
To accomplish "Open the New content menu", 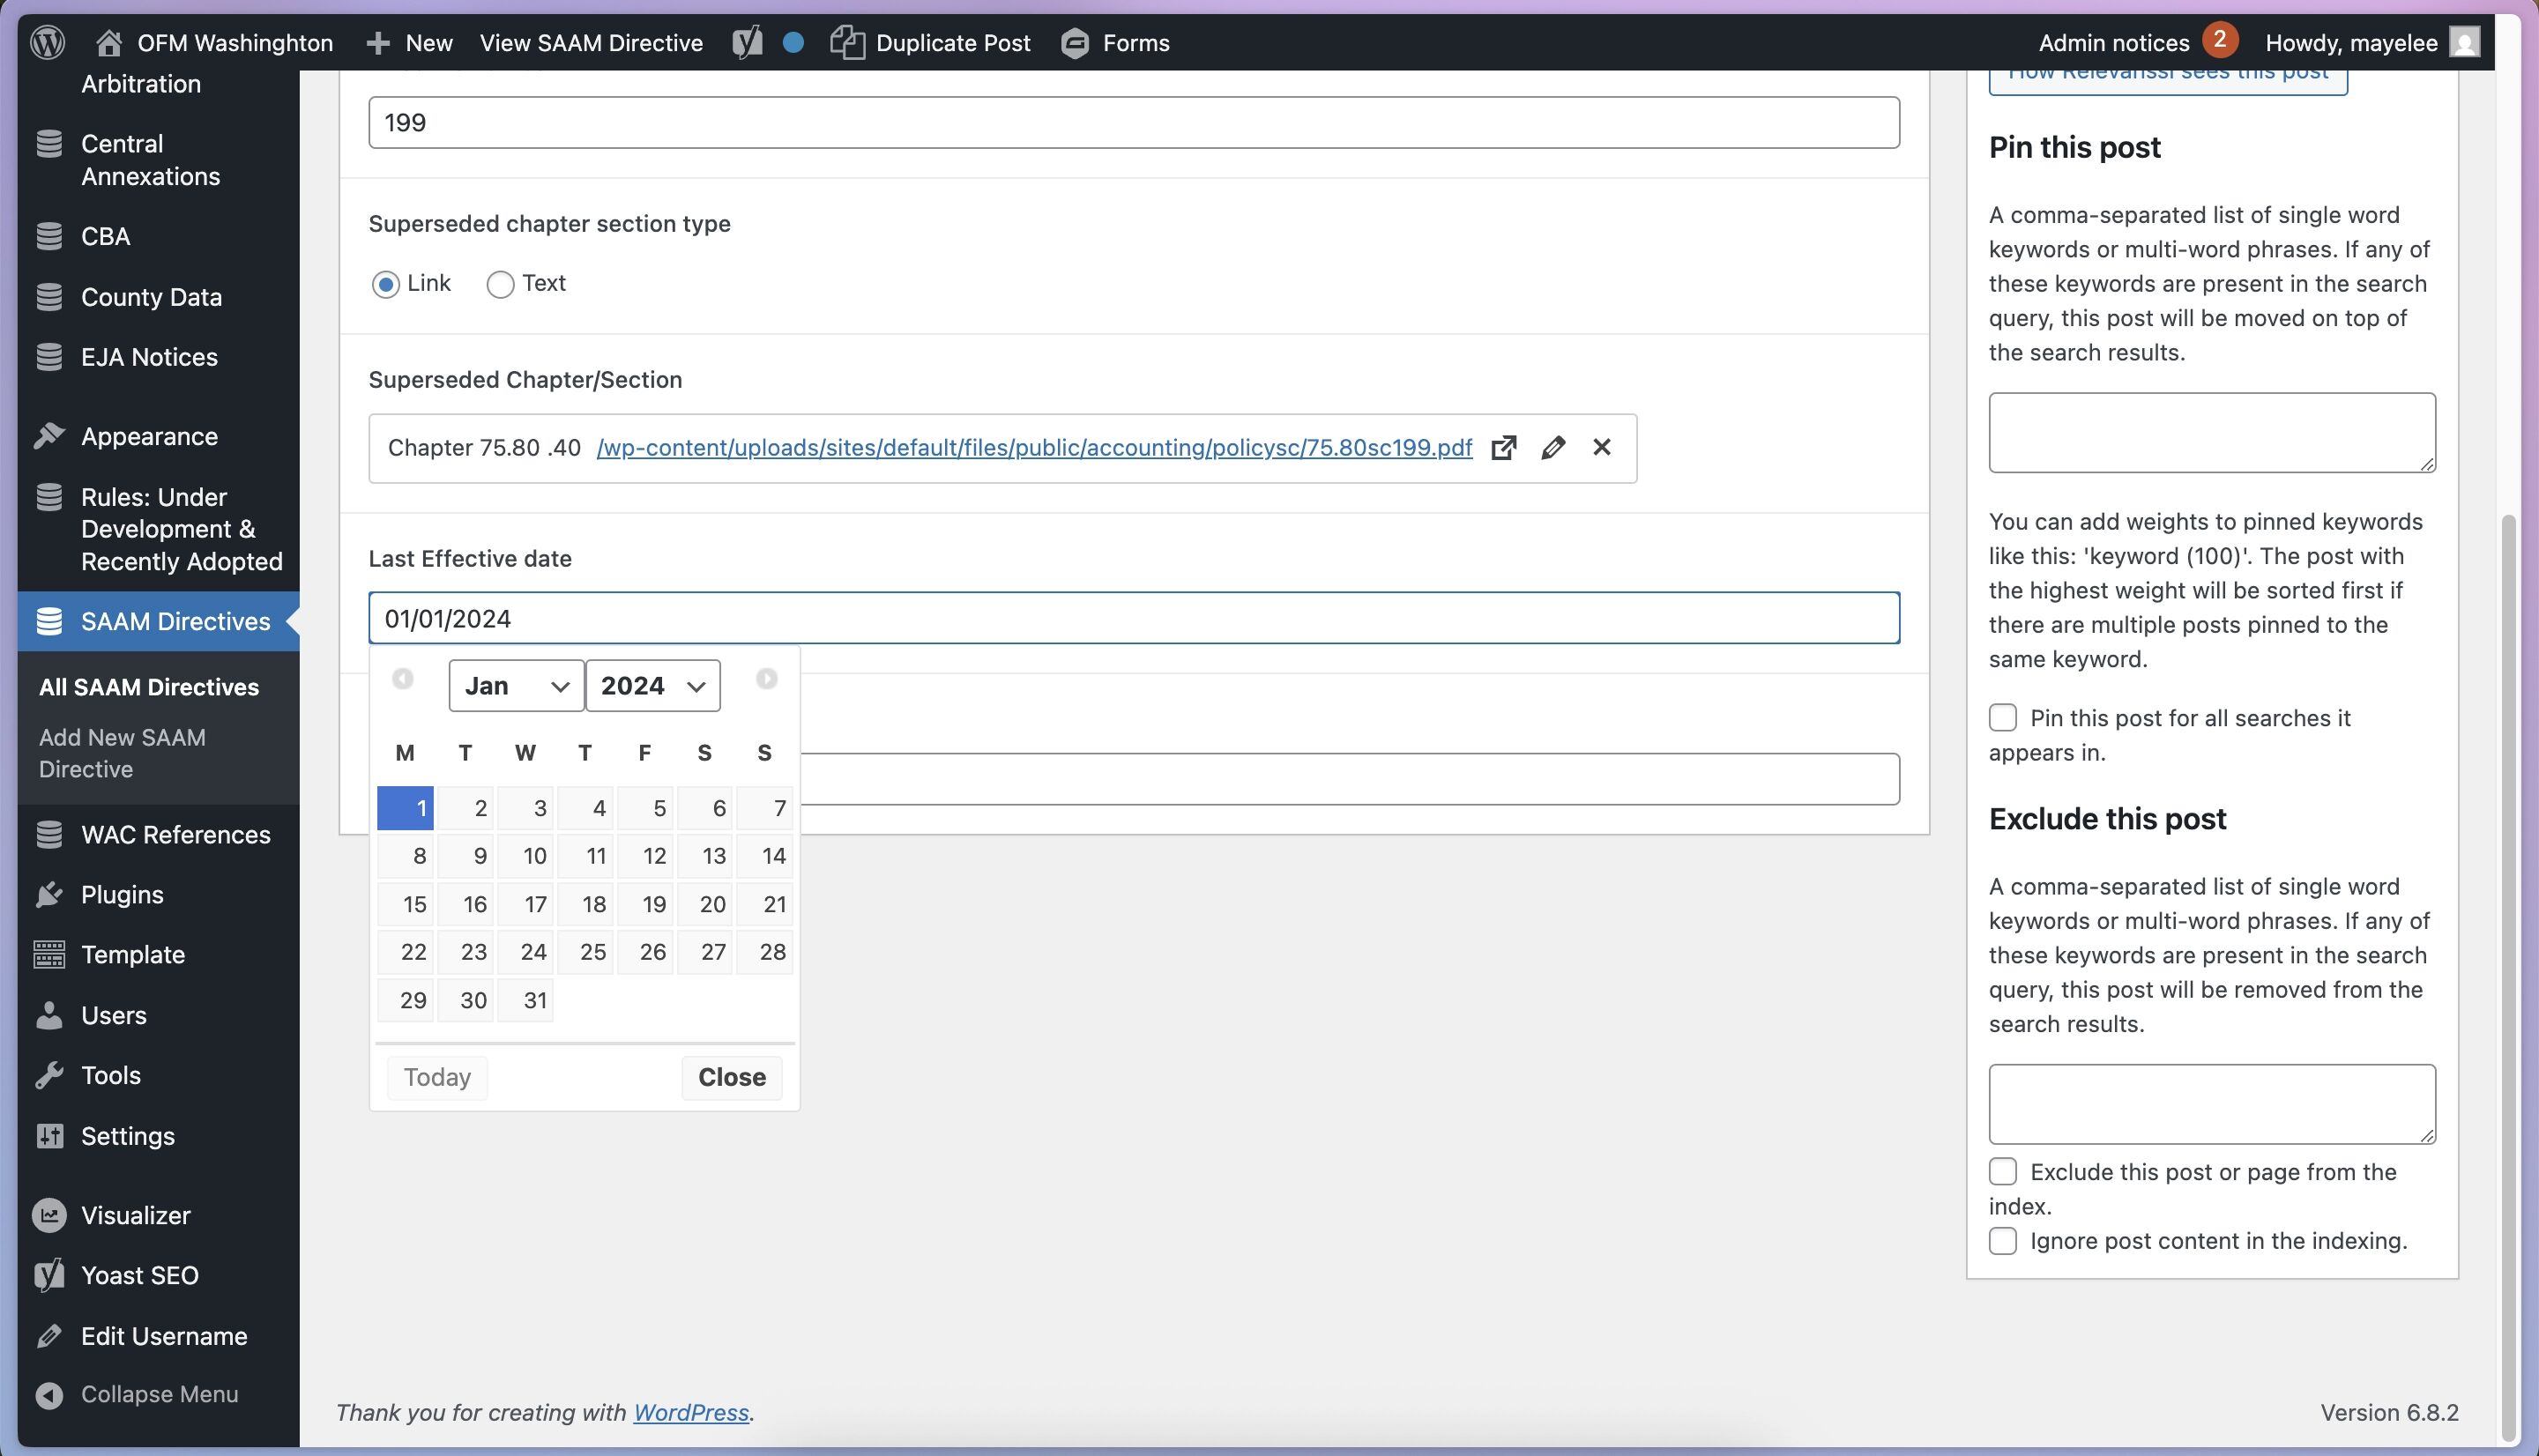I will (410, 42).
